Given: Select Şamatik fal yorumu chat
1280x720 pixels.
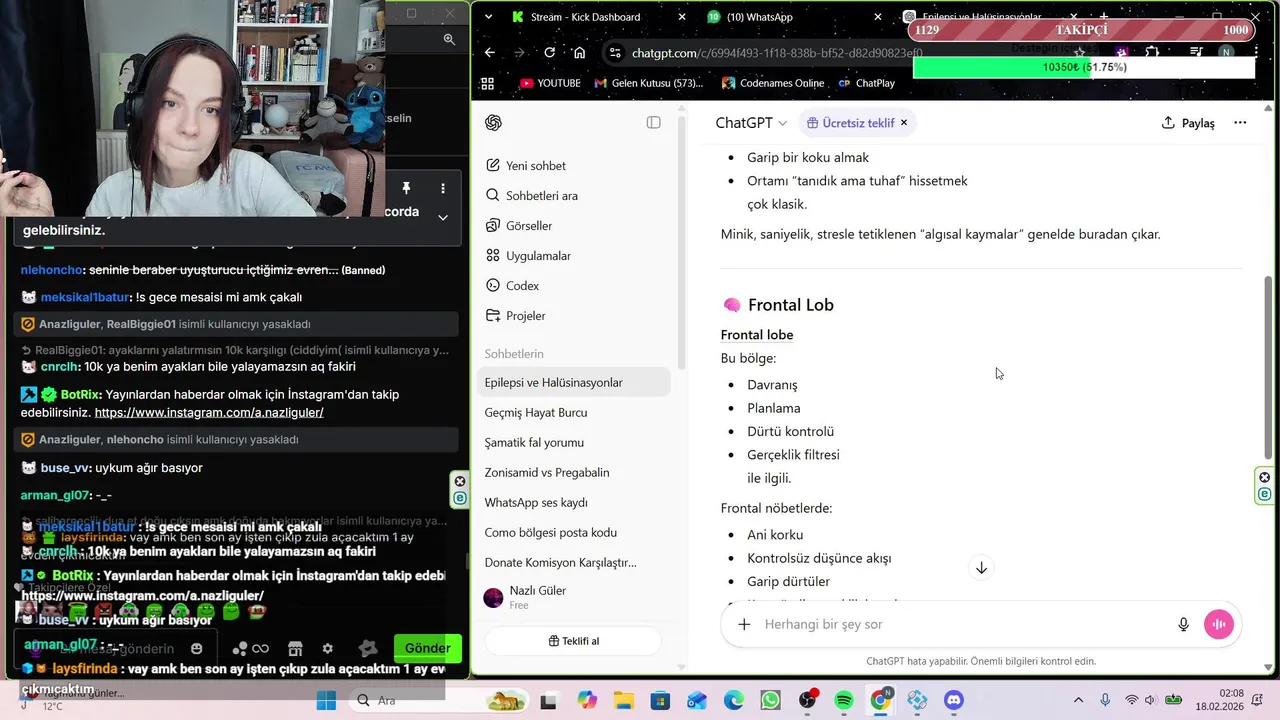Looking at the screenshot, I should (x=575, y=443).
